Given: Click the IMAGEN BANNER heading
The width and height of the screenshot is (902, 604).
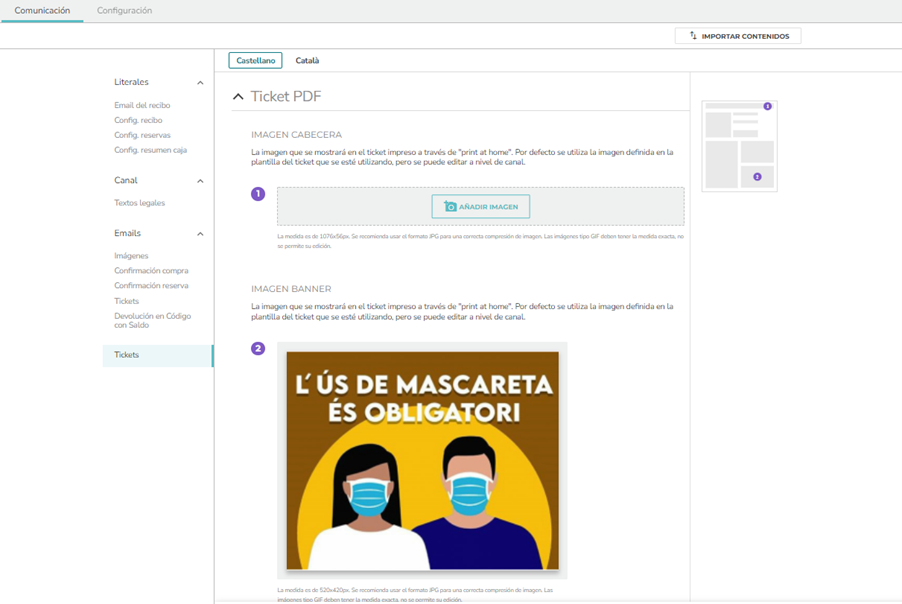Looking at the screenshot, I should (x=291, y=289).
